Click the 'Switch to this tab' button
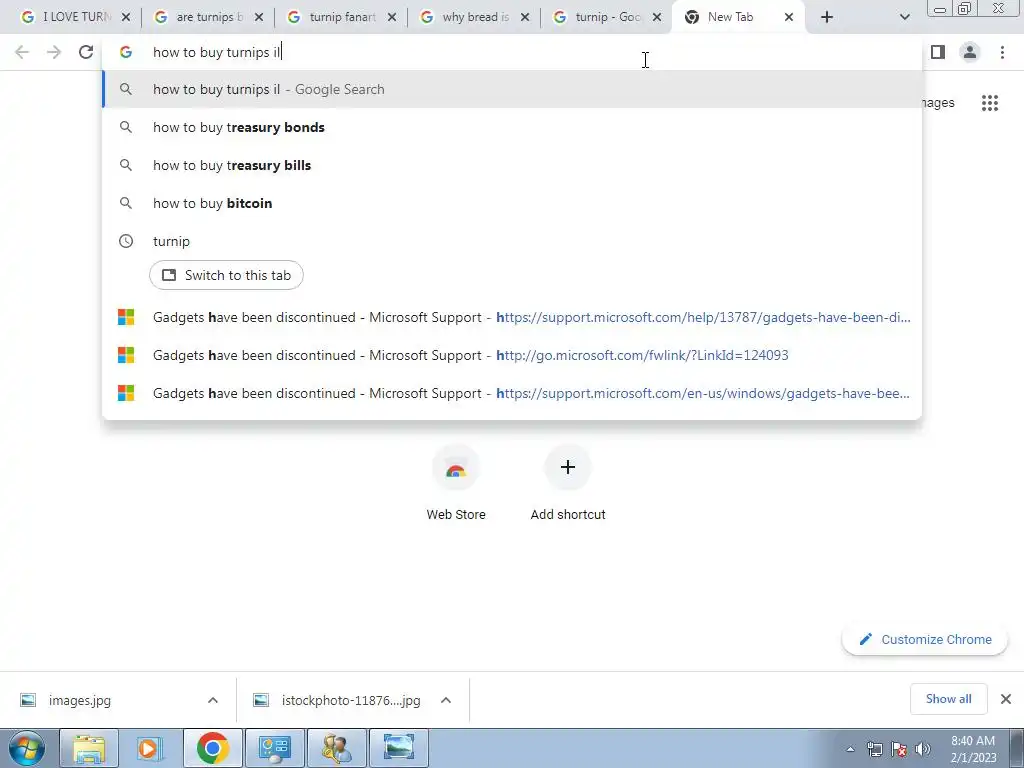Image resolution: width=1024 pixels, height=768 pixels. [x=226, y=275]
